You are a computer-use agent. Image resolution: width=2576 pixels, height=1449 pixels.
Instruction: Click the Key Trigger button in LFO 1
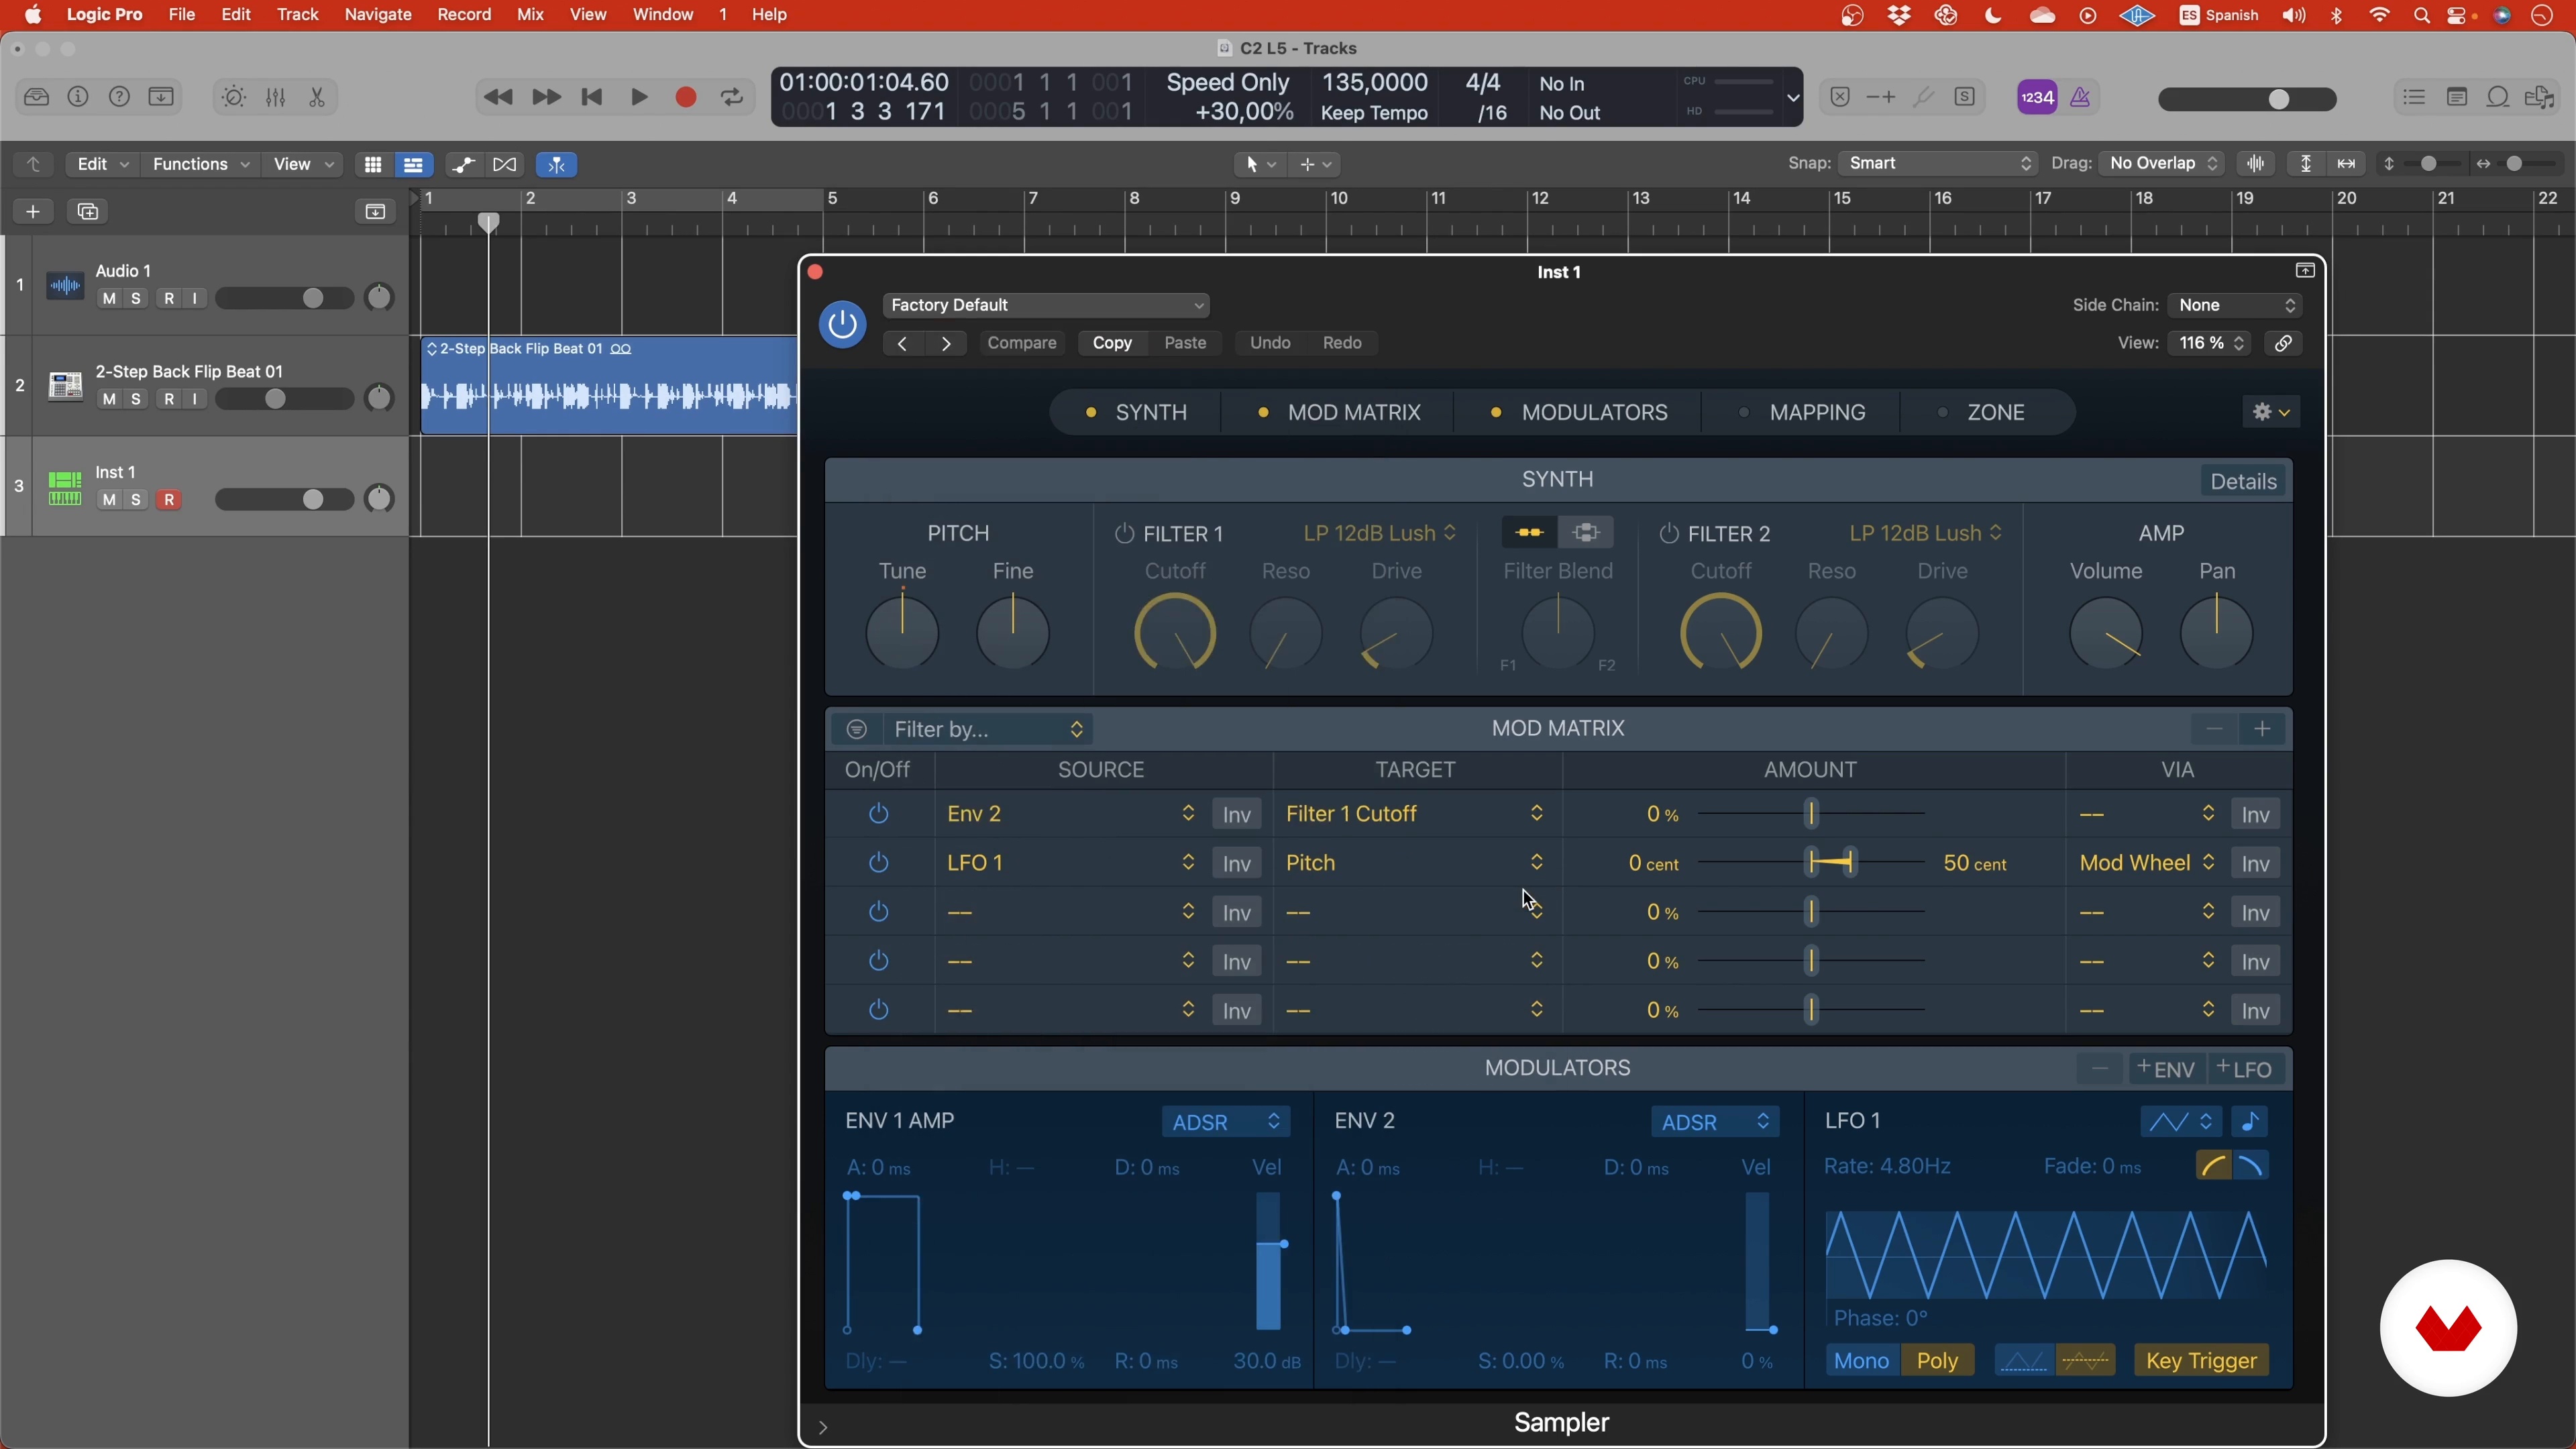(x=2201, y=1361)
